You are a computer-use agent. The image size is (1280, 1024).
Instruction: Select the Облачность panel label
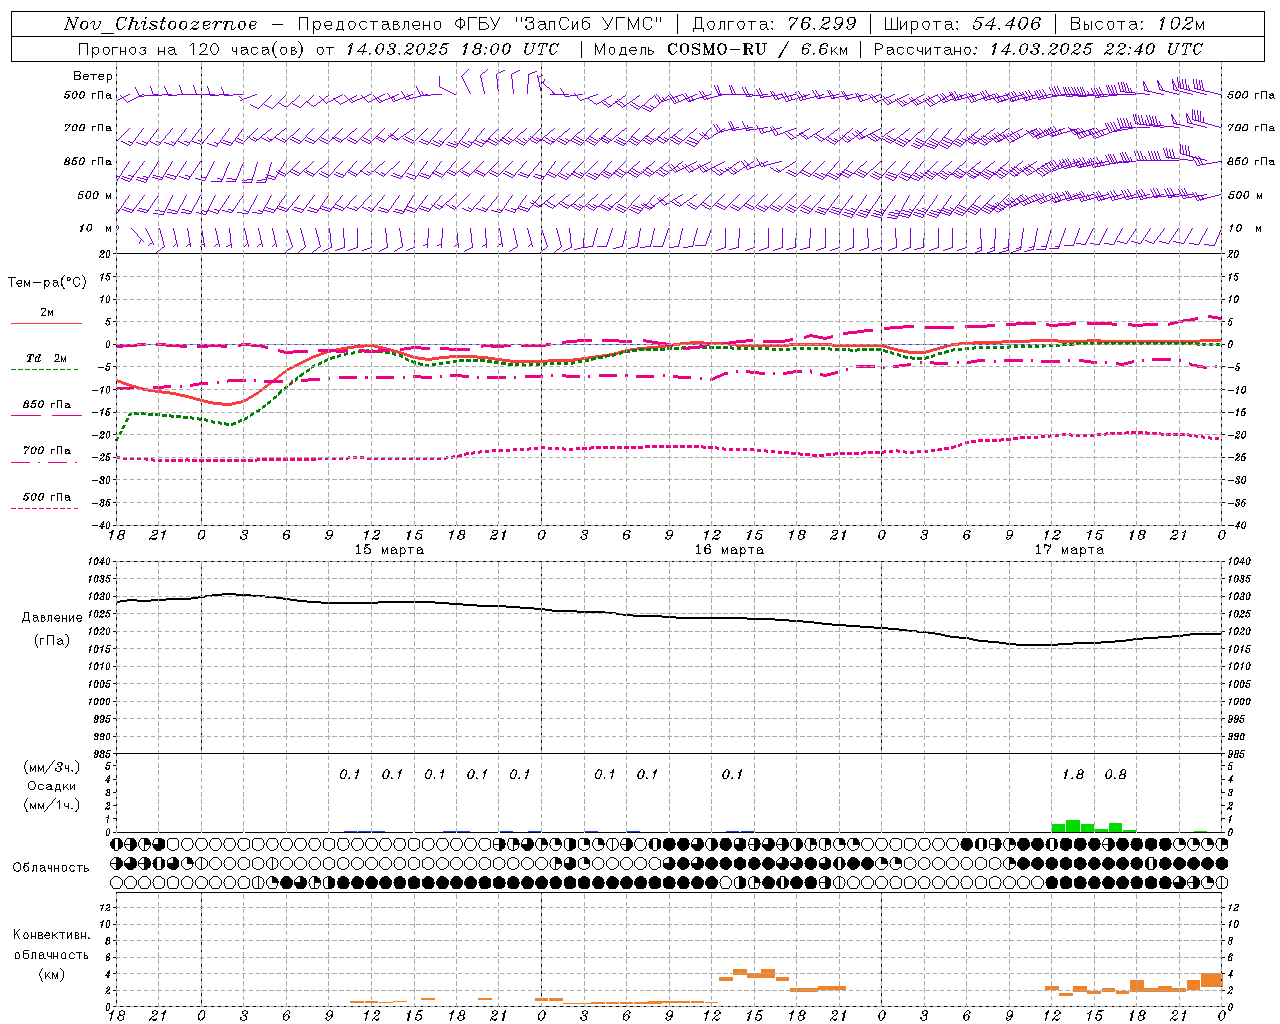(x=51, y=868)
